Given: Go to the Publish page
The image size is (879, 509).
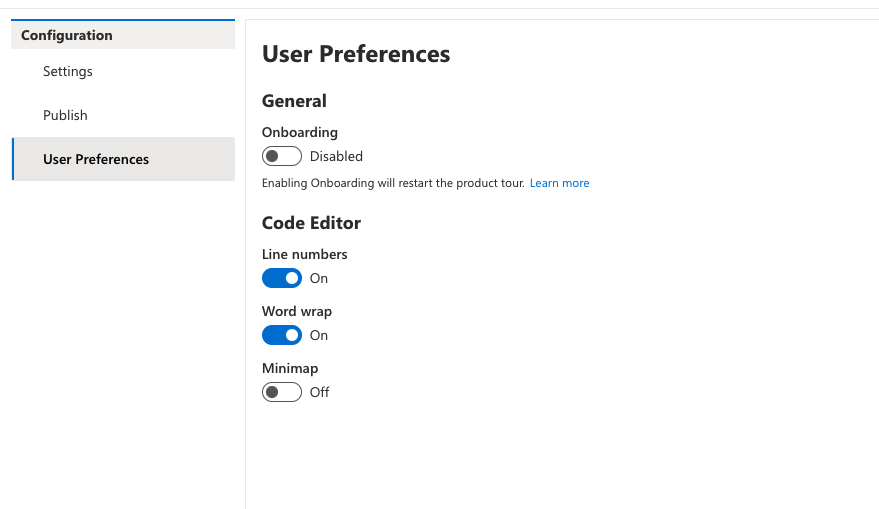Looking at the screenshot, I should tap(65, 115).
